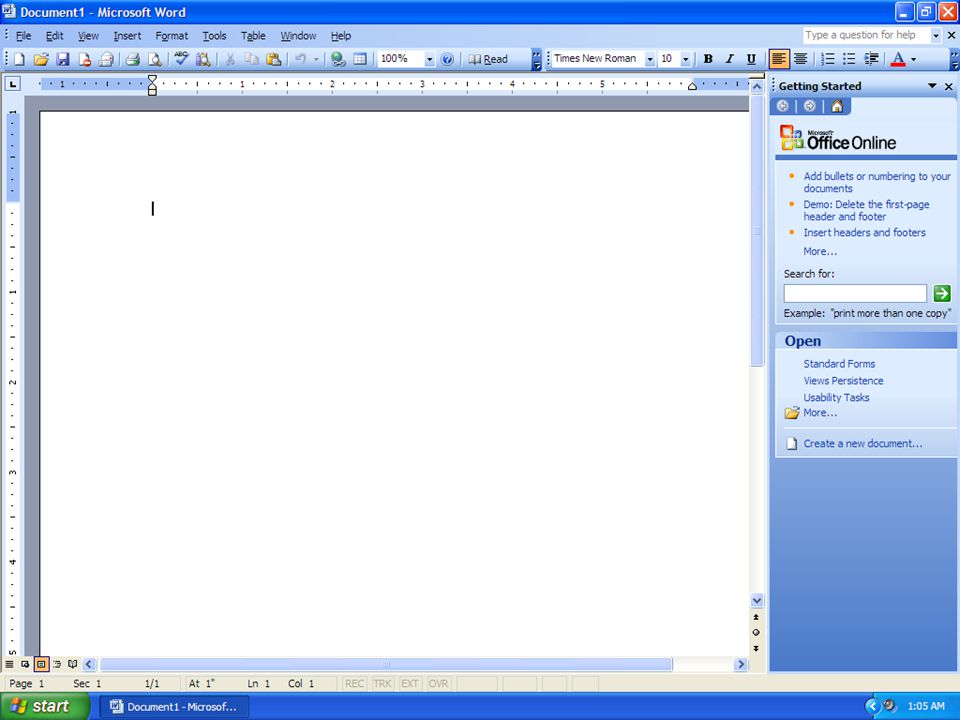Click the E-mail envelope toolbar icon
The image size is (960, 720).
pyautogui.click(x=107, y=59)
